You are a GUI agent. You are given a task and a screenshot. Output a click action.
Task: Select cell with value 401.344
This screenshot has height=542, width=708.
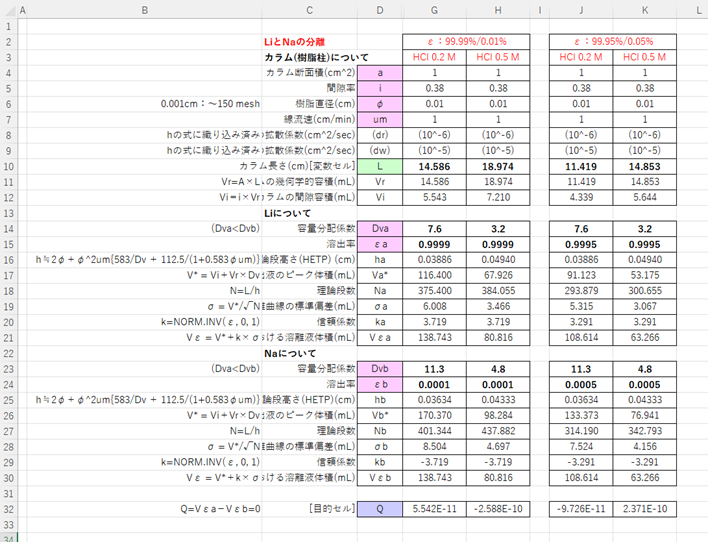(434, 431)
